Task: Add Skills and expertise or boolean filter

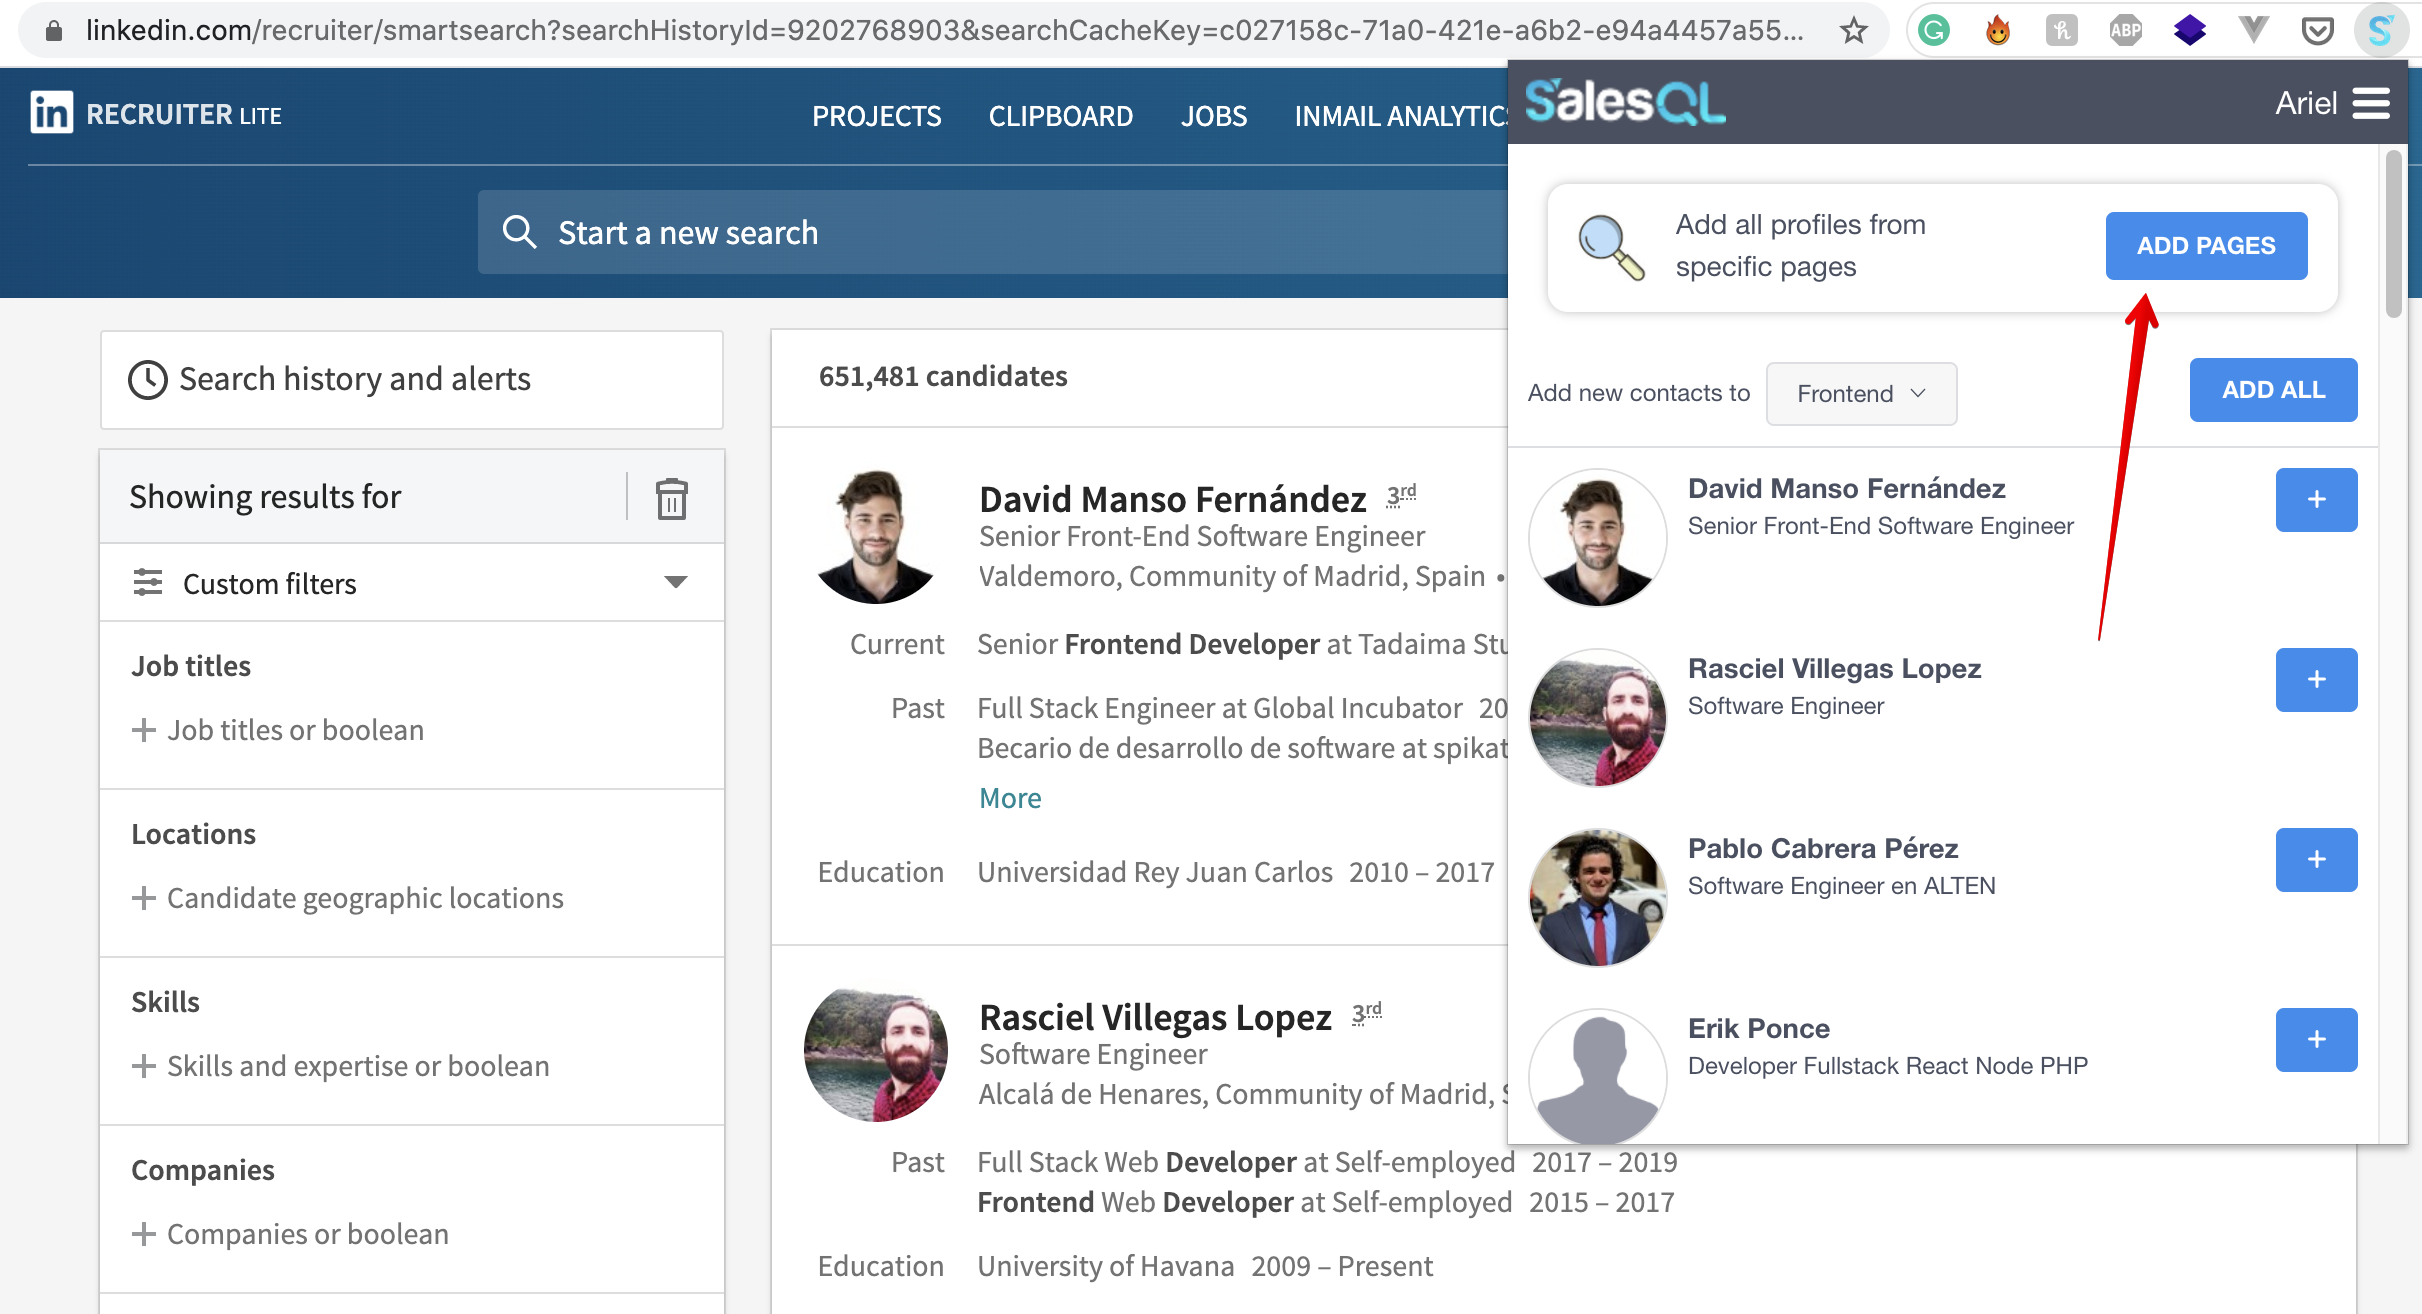Action: pyautogui.click(x=341, y=1066)
